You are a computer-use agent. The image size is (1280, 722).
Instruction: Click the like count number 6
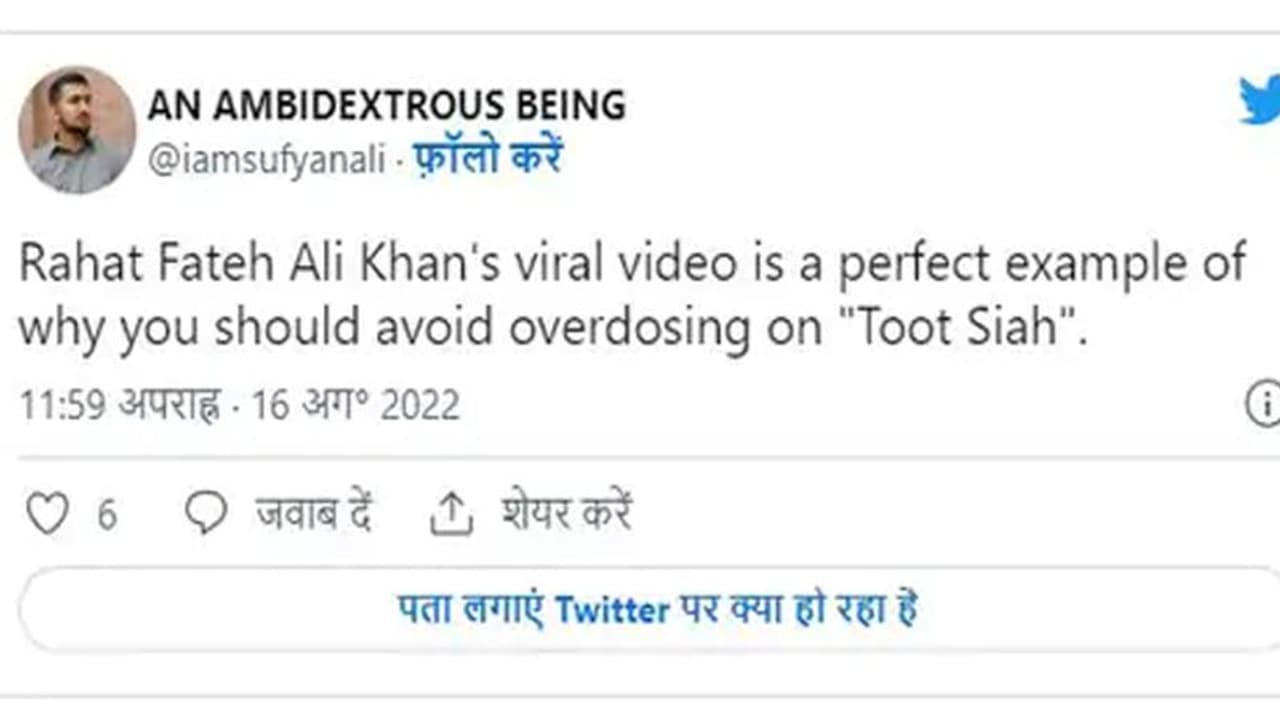pyautogui.click(x=107, y=515)
